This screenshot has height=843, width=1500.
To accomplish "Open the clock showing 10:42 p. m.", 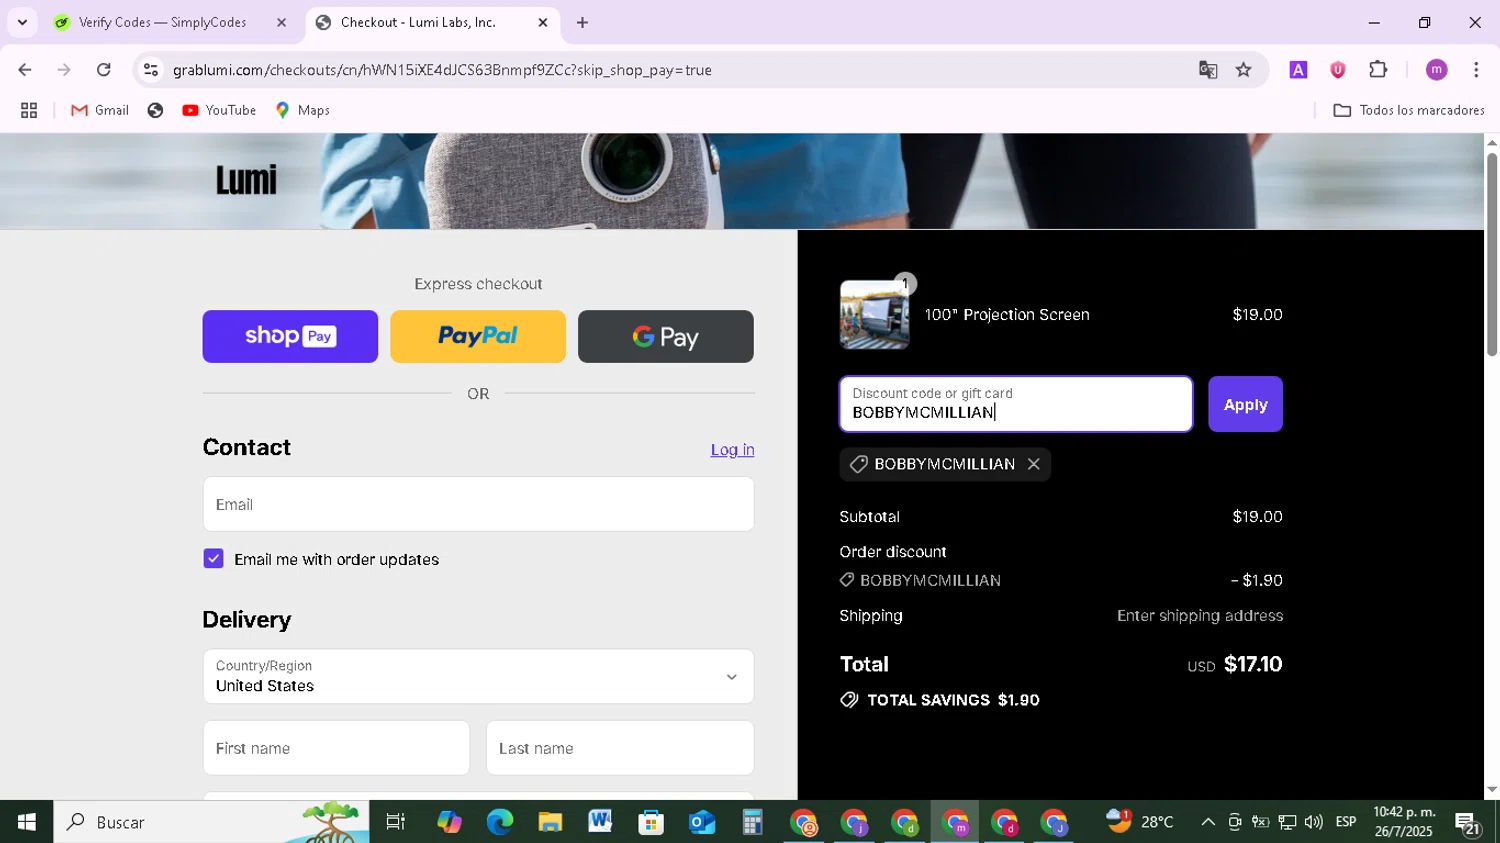I will click(1404, 822).
